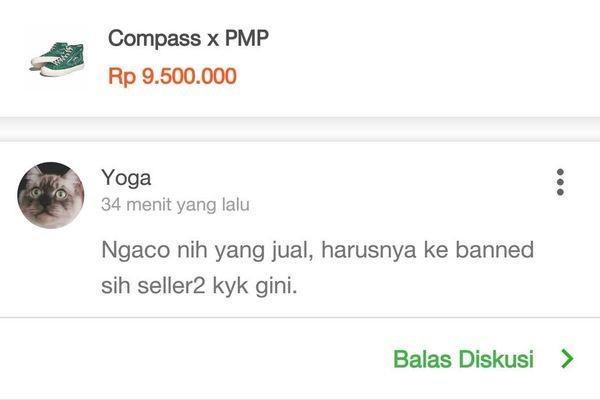This screenshot has width=600, height=400.
Task: Tap the green chevron beside Balas Diskusi
Action: [567, 359]
